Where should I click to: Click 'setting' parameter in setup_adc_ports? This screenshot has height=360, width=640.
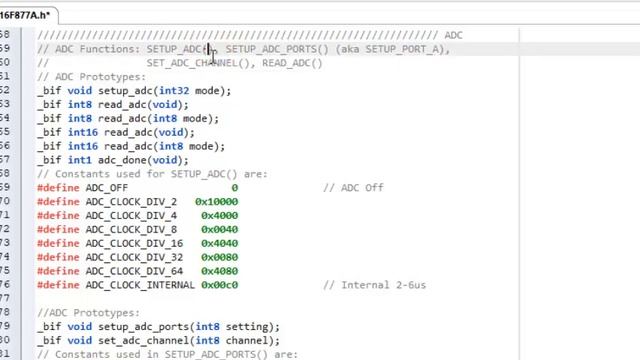(x=247, y=327)
